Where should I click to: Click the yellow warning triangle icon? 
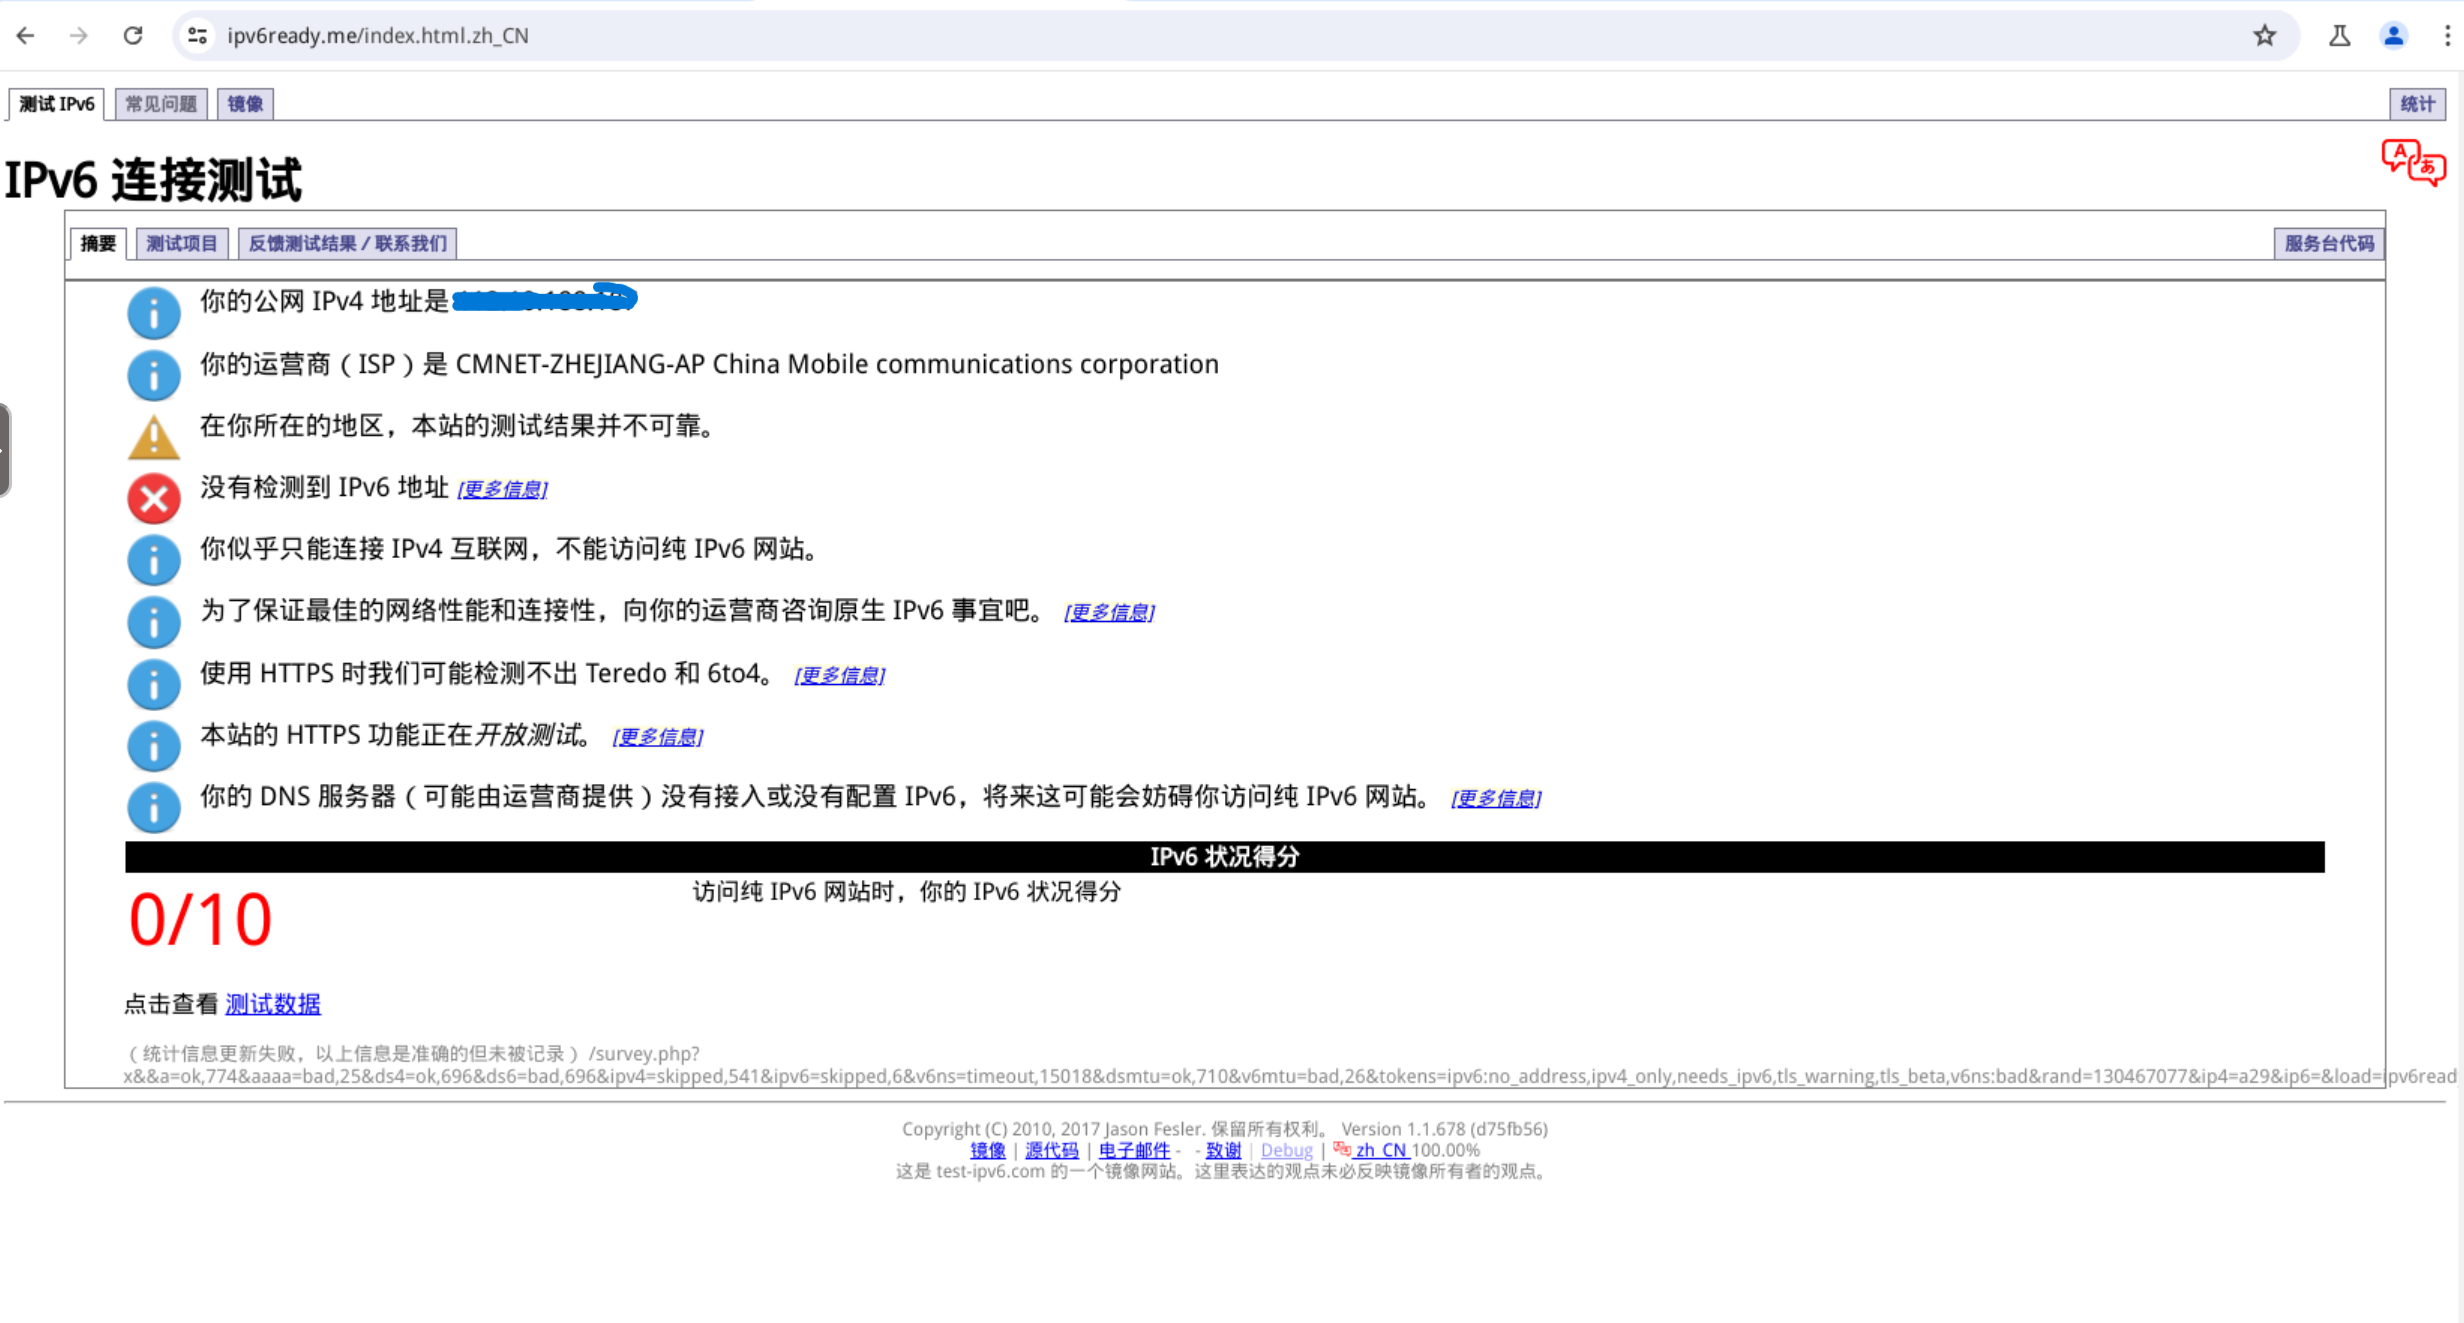click(154, 437)
